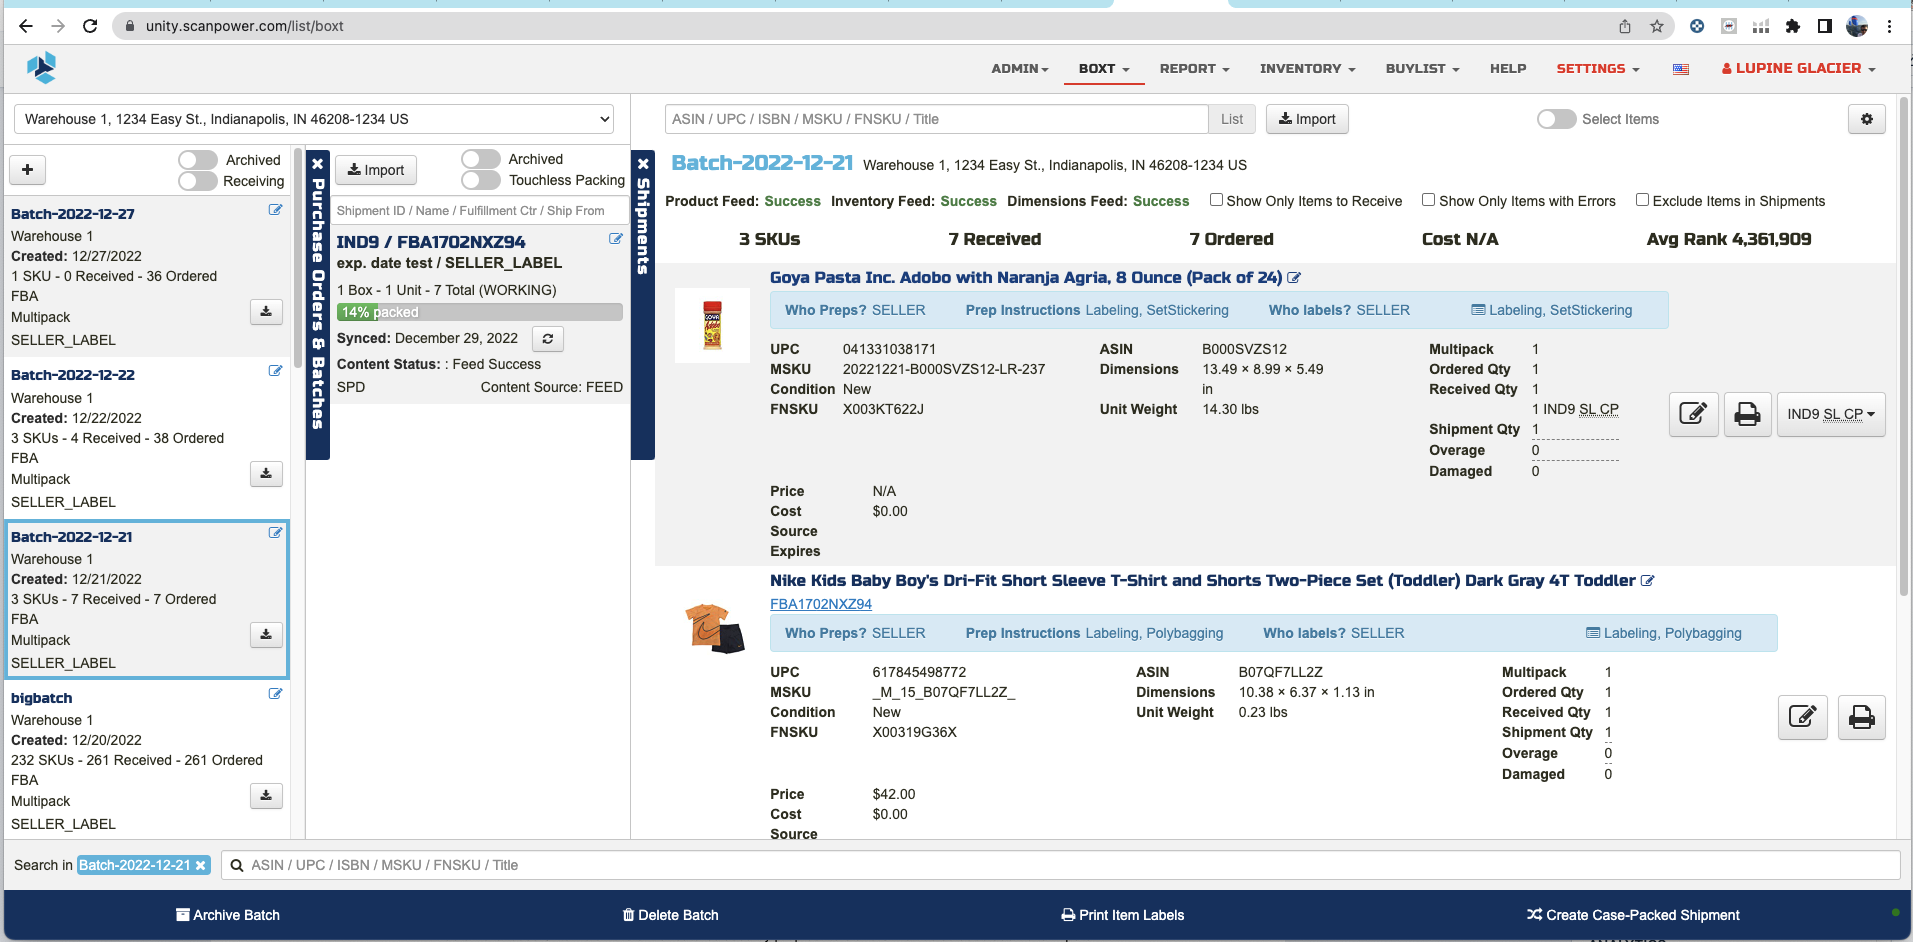Close Purchase Orders & Batches panel

coord(317,164)
